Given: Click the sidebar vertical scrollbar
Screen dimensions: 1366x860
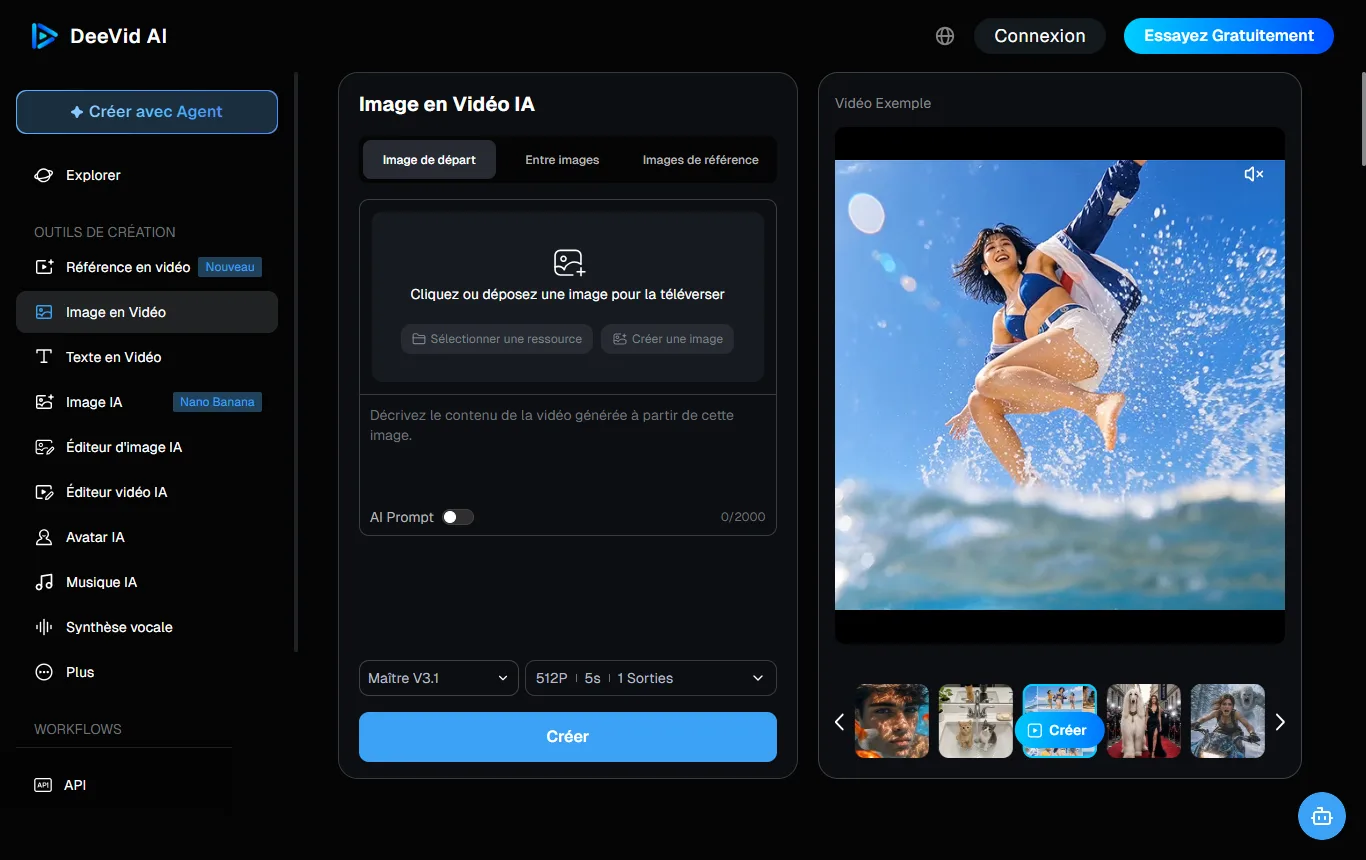Looking at the screenshot, I should pyautogui.click(x=296, y=362).
